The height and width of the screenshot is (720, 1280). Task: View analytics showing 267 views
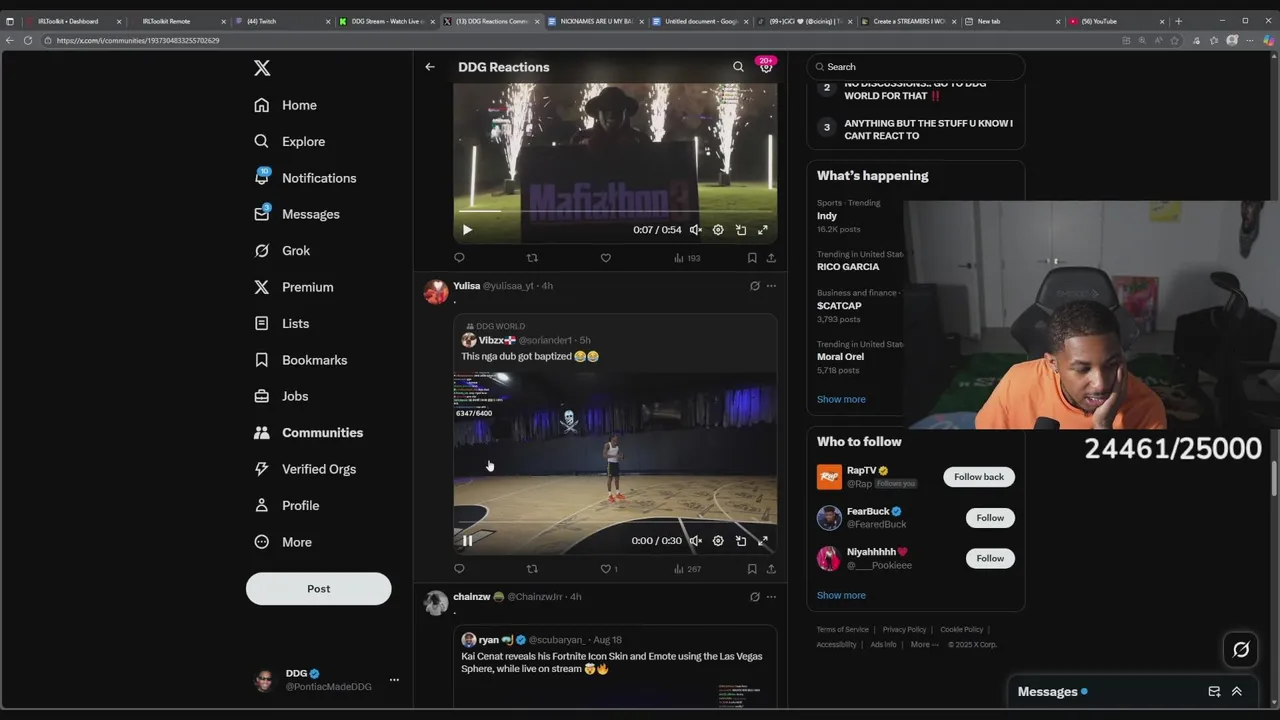coord(687,569)
